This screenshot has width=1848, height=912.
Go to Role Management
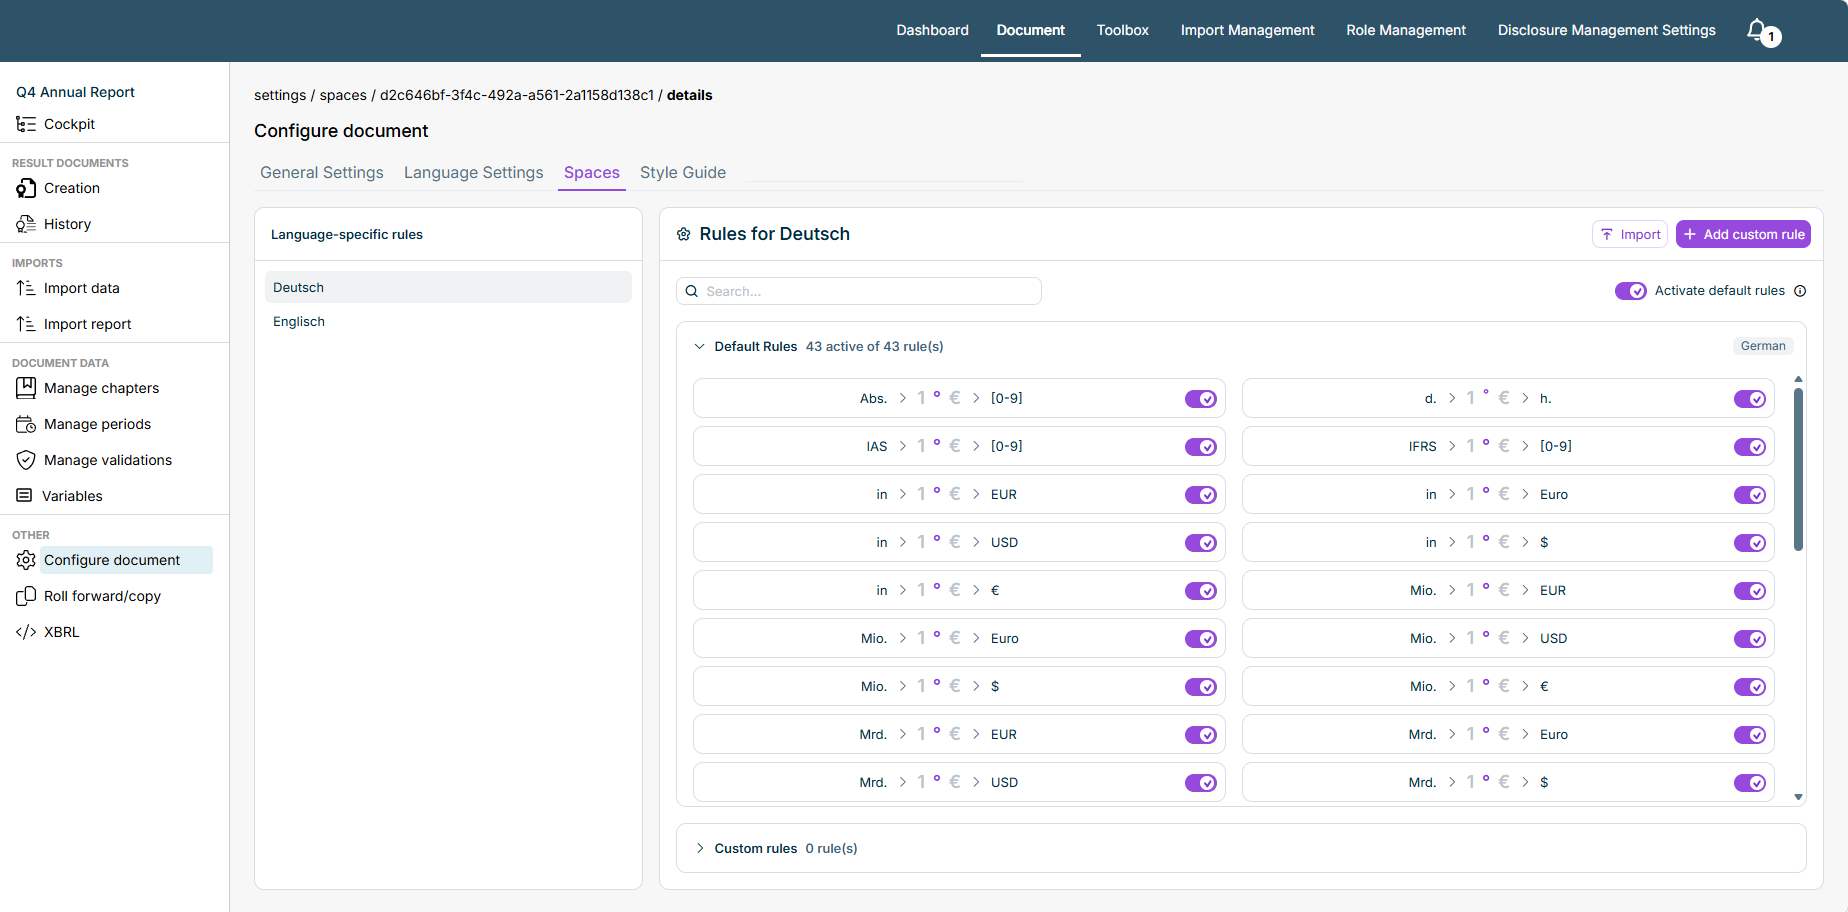click(1405, 30)
